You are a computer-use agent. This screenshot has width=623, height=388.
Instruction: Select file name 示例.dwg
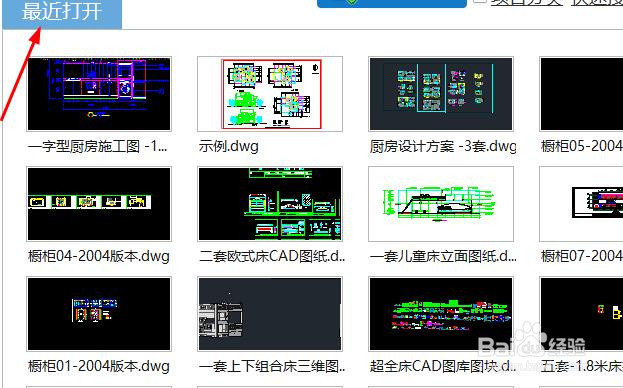(x=229, y=147)
